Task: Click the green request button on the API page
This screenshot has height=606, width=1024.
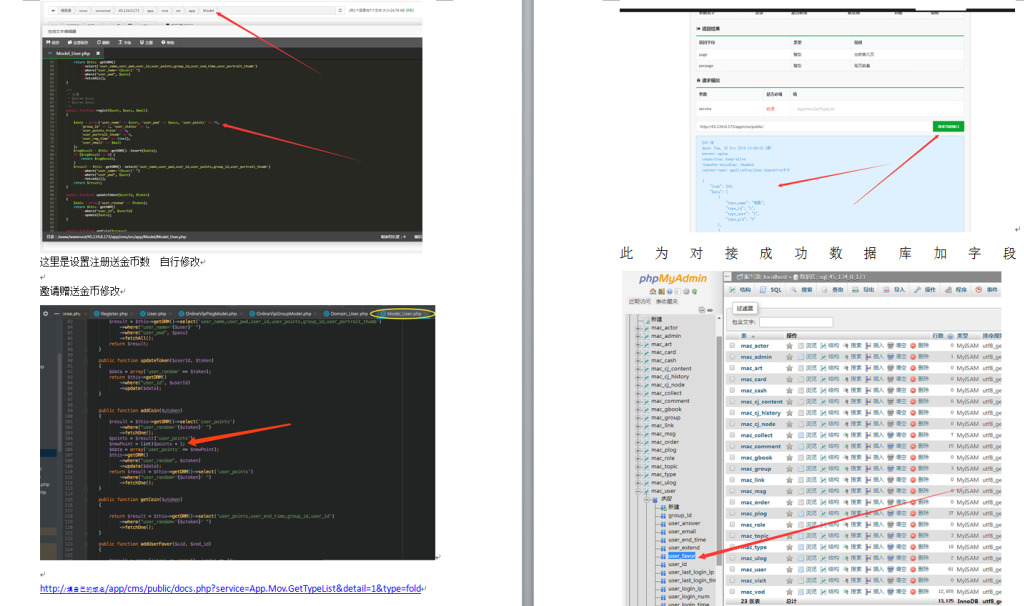Action: pyautogui.click(x=948, y=127)
